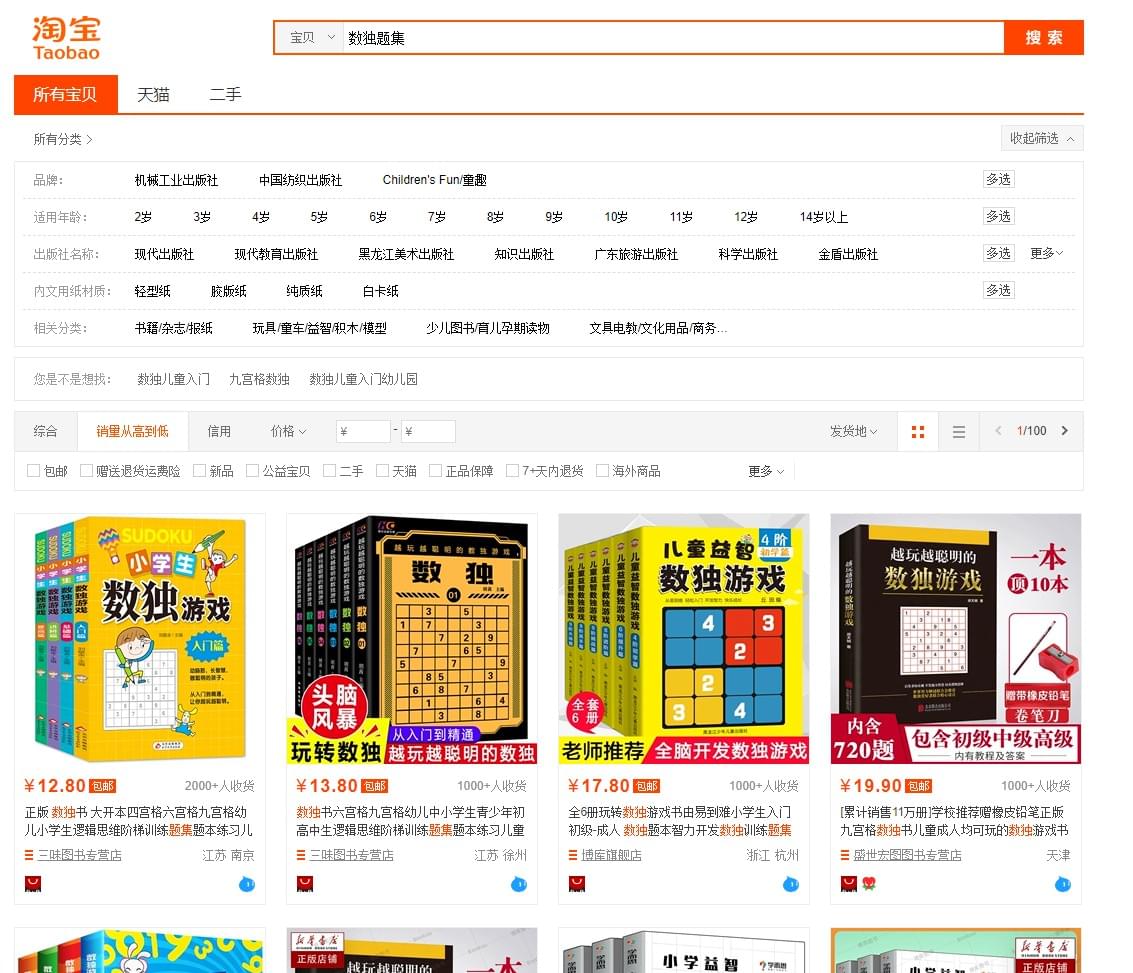Expand the 发货地 location dropdown
The image size is (1133, 973).
[x=853, y=432]
